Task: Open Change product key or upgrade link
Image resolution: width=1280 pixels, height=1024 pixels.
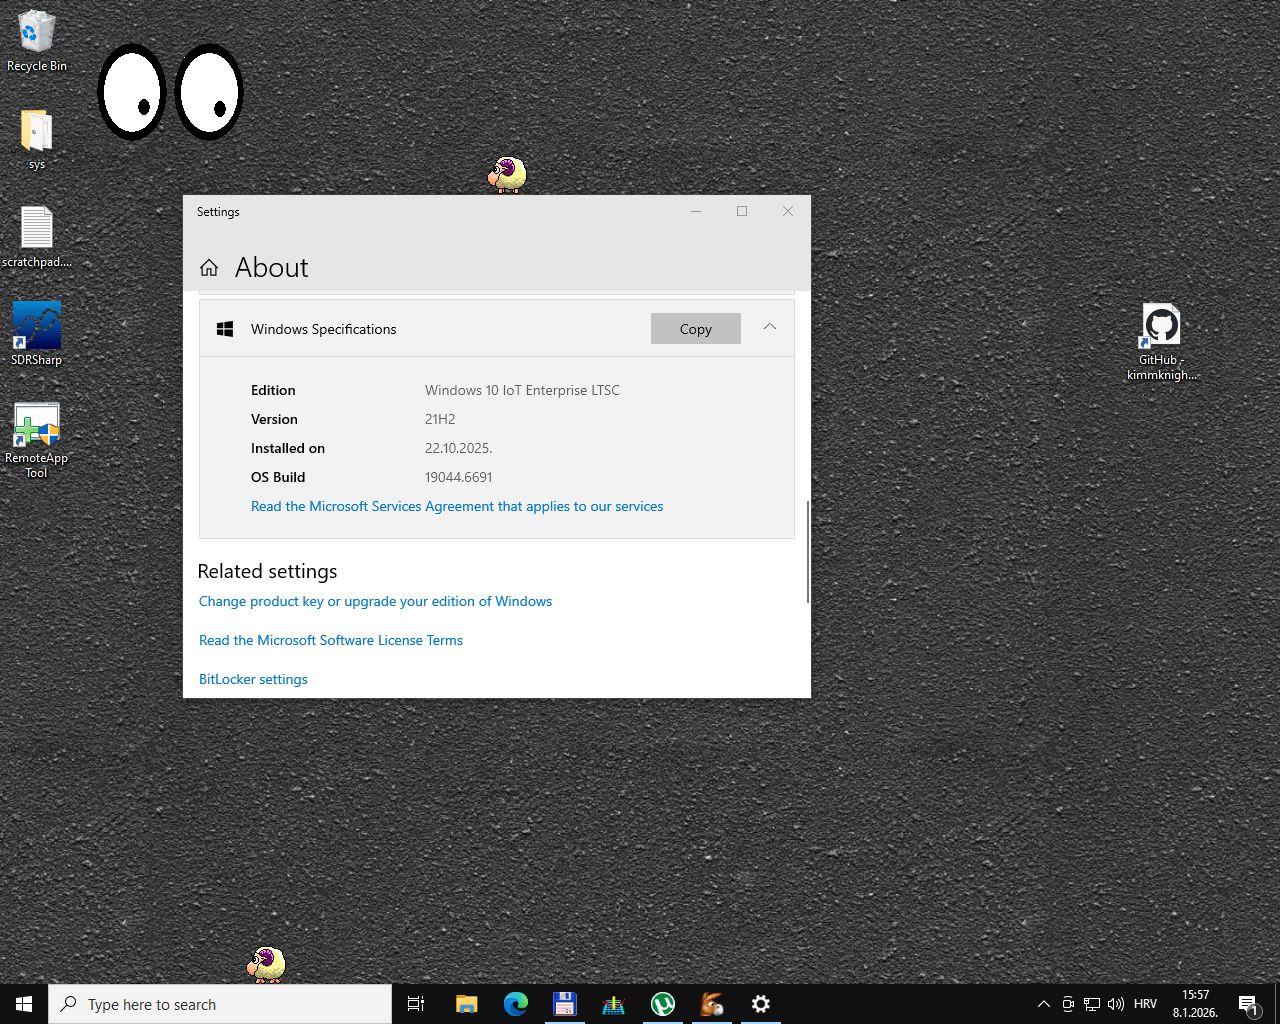Action: pos(375,601)
